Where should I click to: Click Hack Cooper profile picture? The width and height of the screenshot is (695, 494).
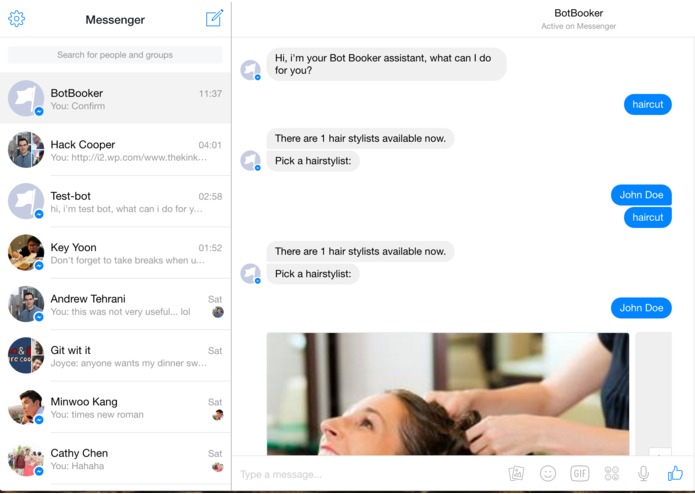point(26,149)
